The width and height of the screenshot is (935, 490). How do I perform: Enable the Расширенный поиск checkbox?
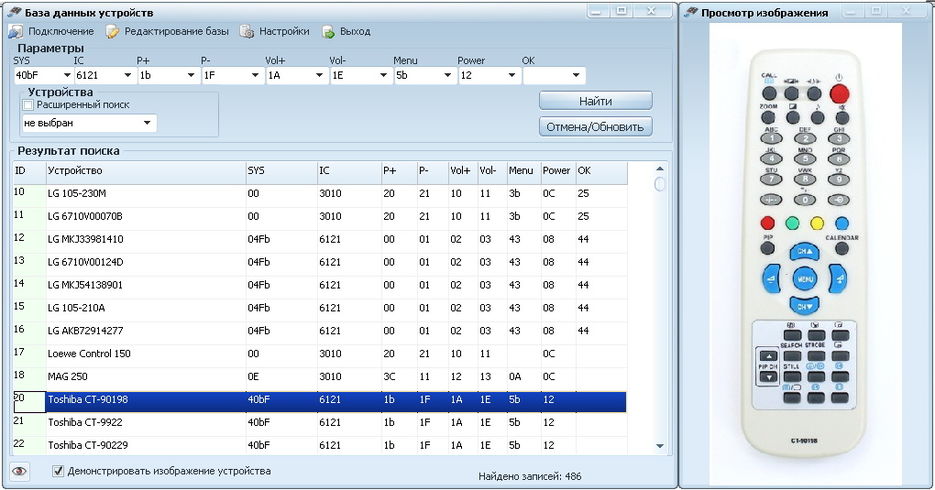(x=28, y=105)
